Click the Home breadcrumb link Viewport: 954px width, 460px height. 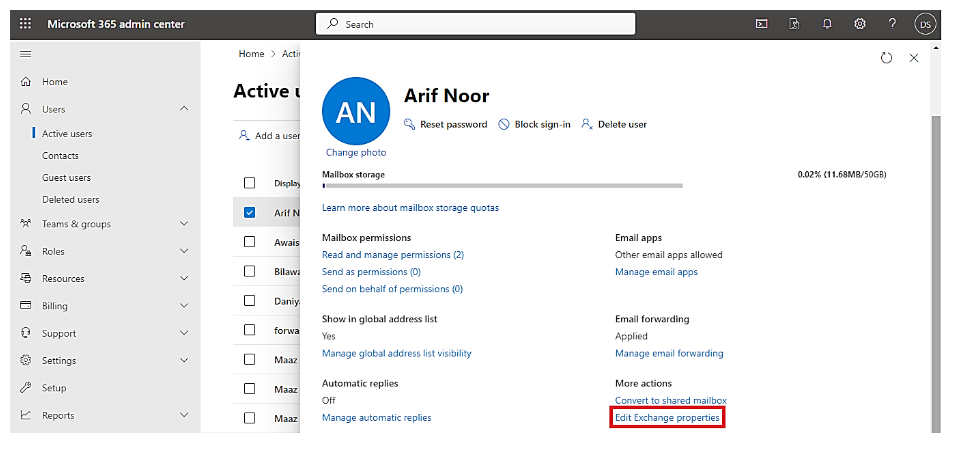(251, 54)
